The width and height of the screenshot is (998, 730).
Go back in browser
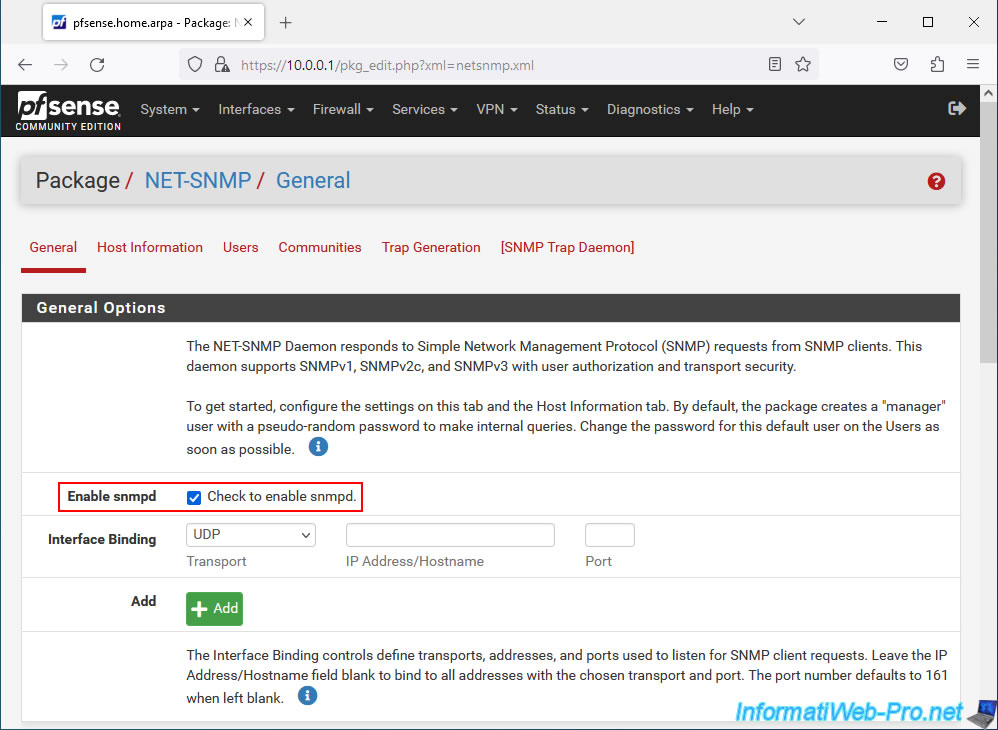click(25, 64)
